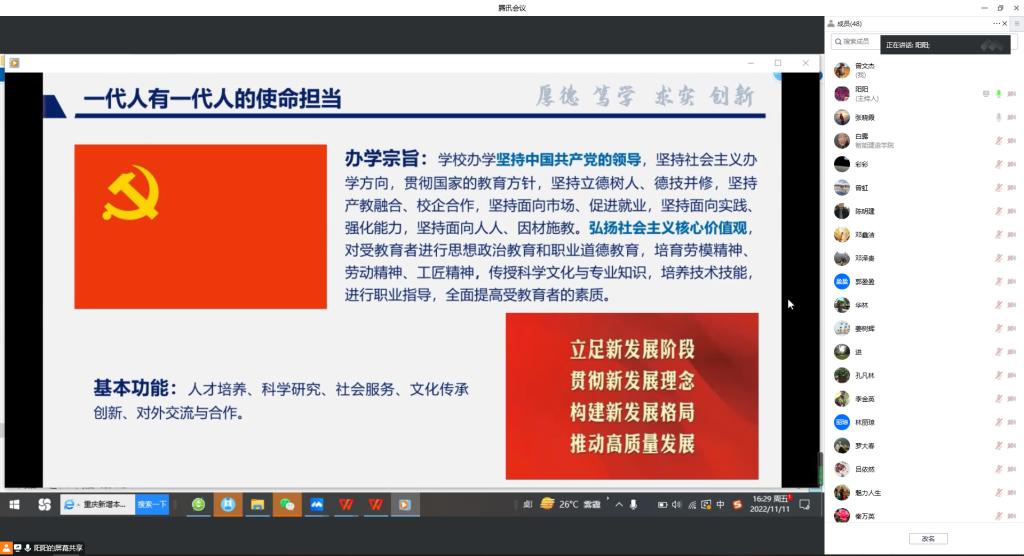1024x556 pixels.
Task: Open the members panel three-dot menu
Action: pos(997,23)
